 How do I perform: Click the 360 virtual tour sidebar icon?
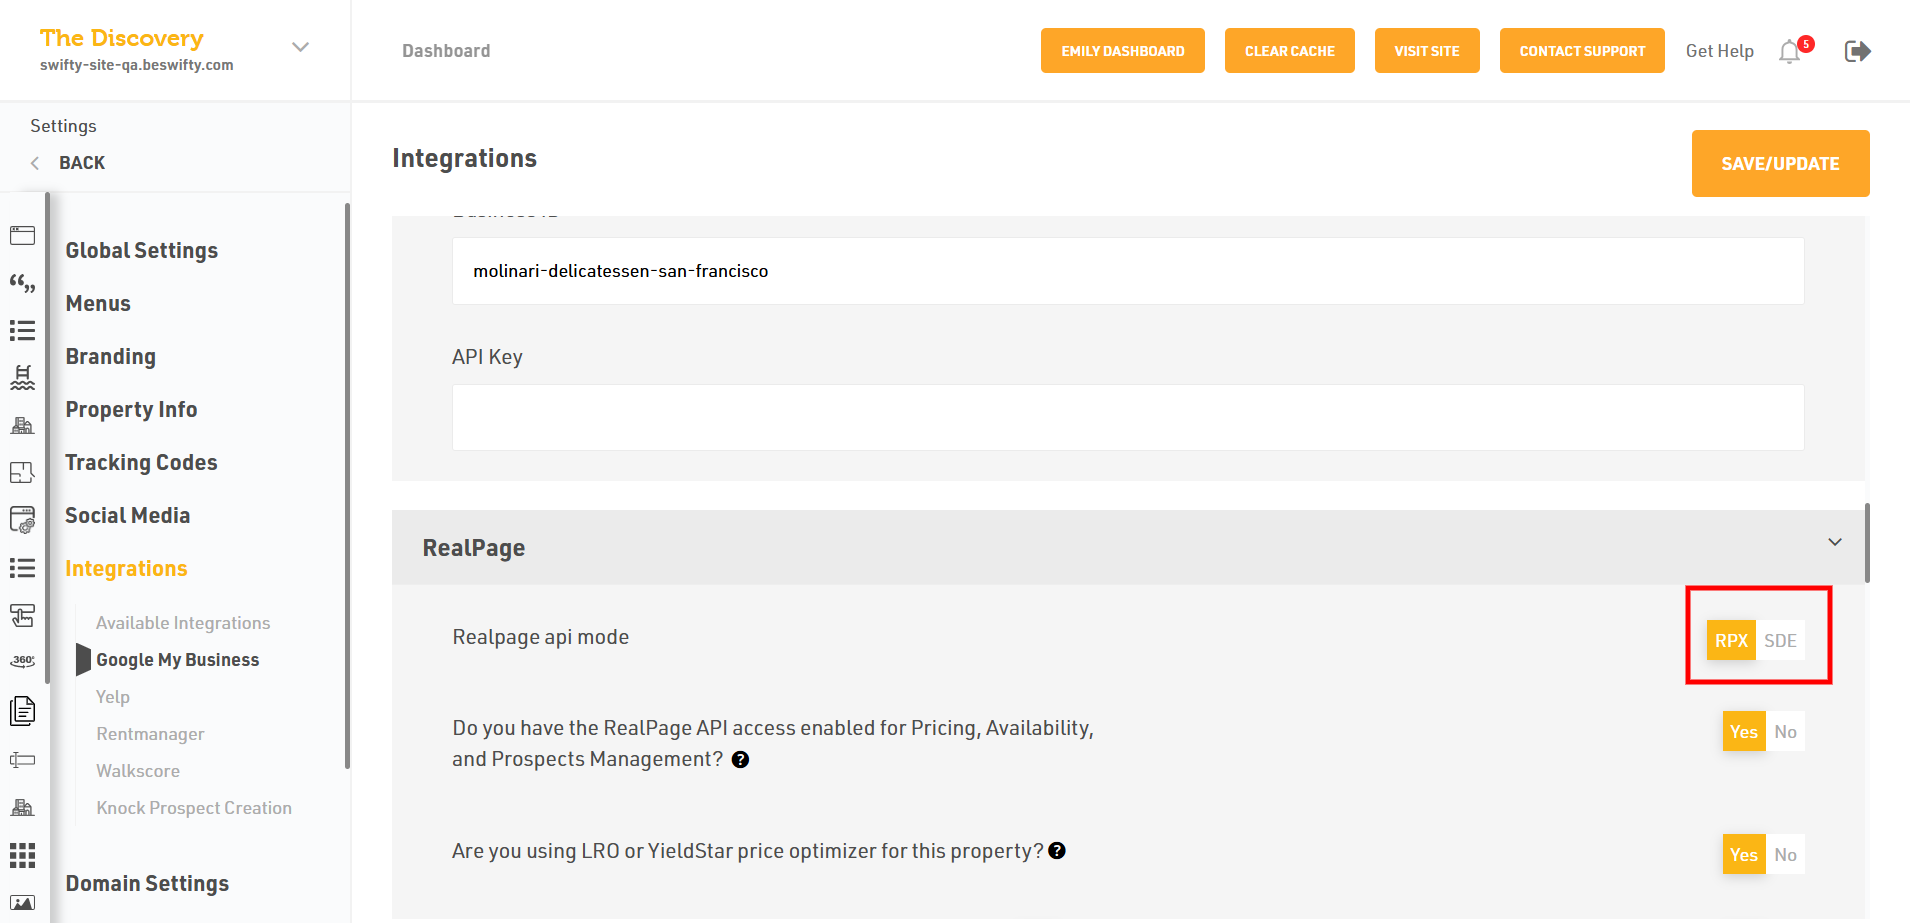point(22,661)
